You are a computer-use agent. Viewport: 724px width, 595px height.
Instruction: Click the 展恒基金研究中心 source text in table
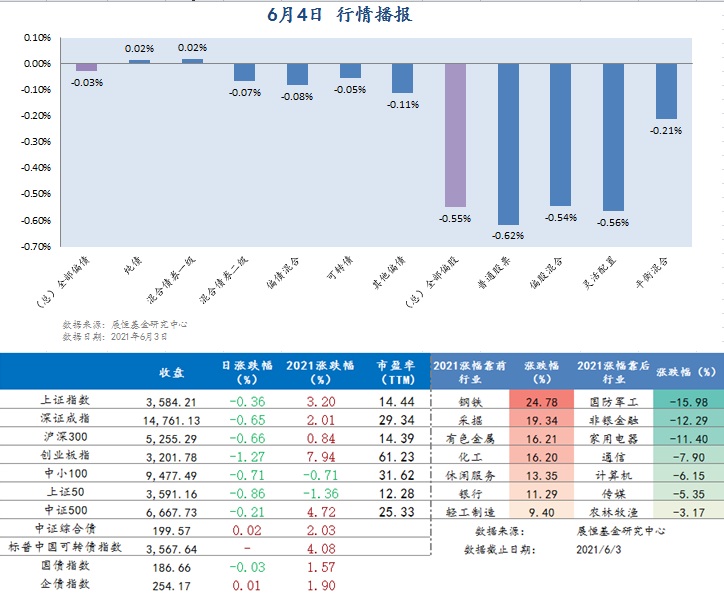[621, 531]
